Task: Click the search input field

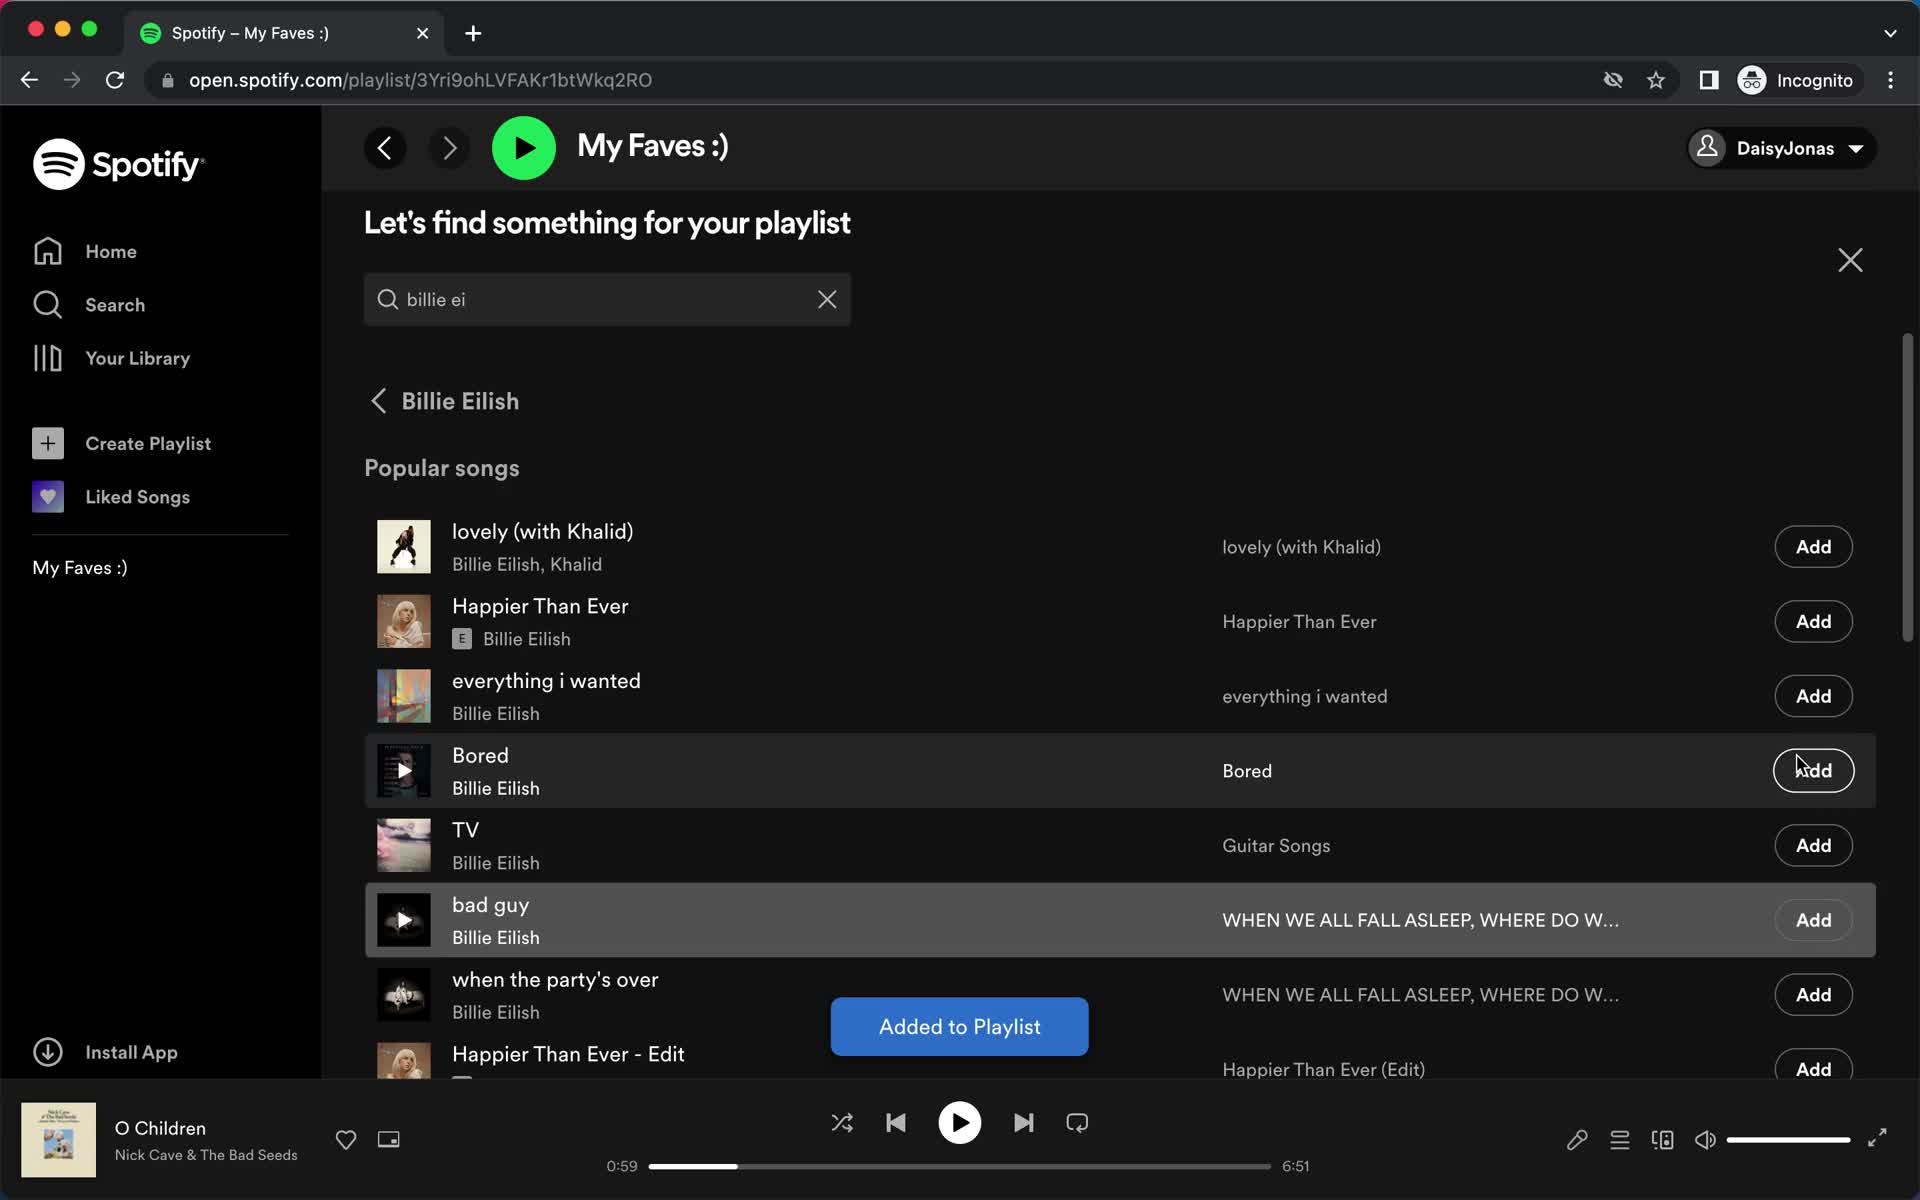Action: [605, 299]
